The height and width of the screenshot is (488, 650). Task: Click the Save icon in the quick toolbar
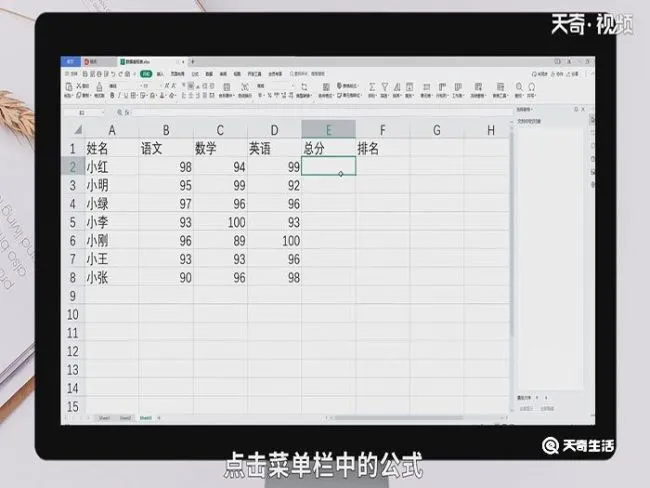[x=85, y=74]
